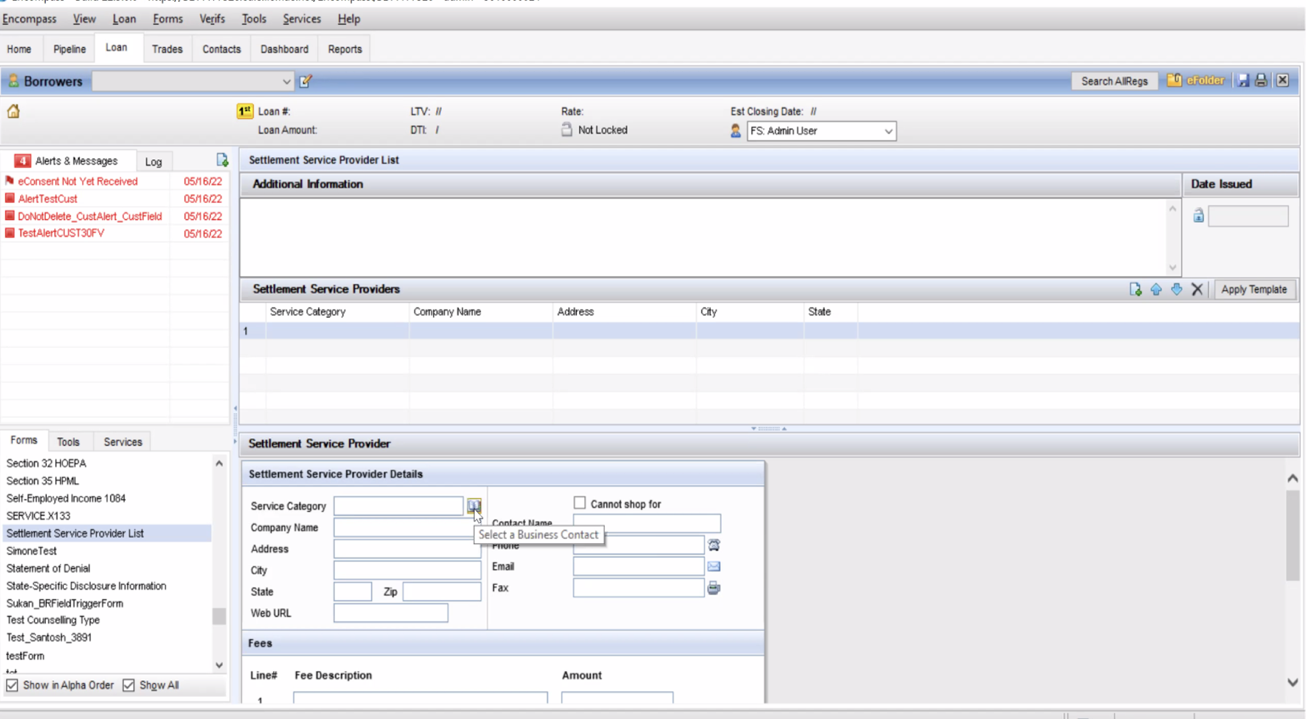The image size is (1306, 719).
Task: Click the Web URL input field
Action: 391,613
